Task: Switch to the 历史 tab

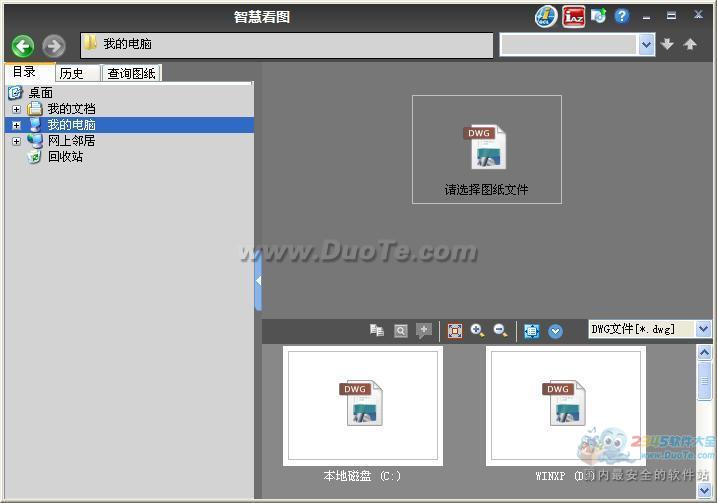Action: click(x=71, y=73)
